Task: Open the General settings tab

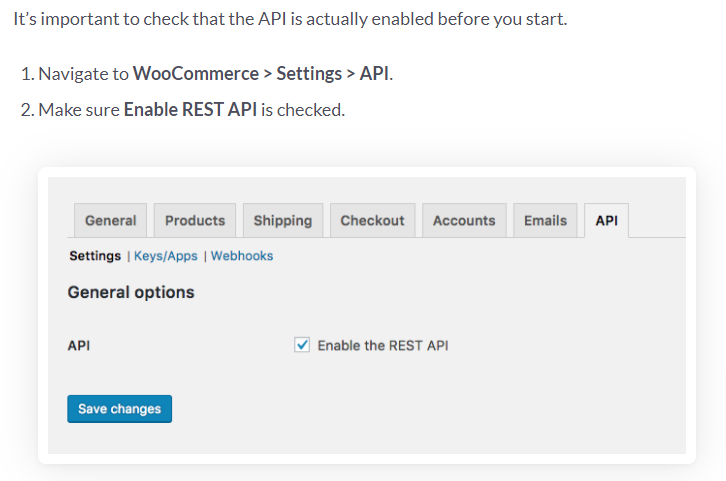Action: click(x=111, y=220)
